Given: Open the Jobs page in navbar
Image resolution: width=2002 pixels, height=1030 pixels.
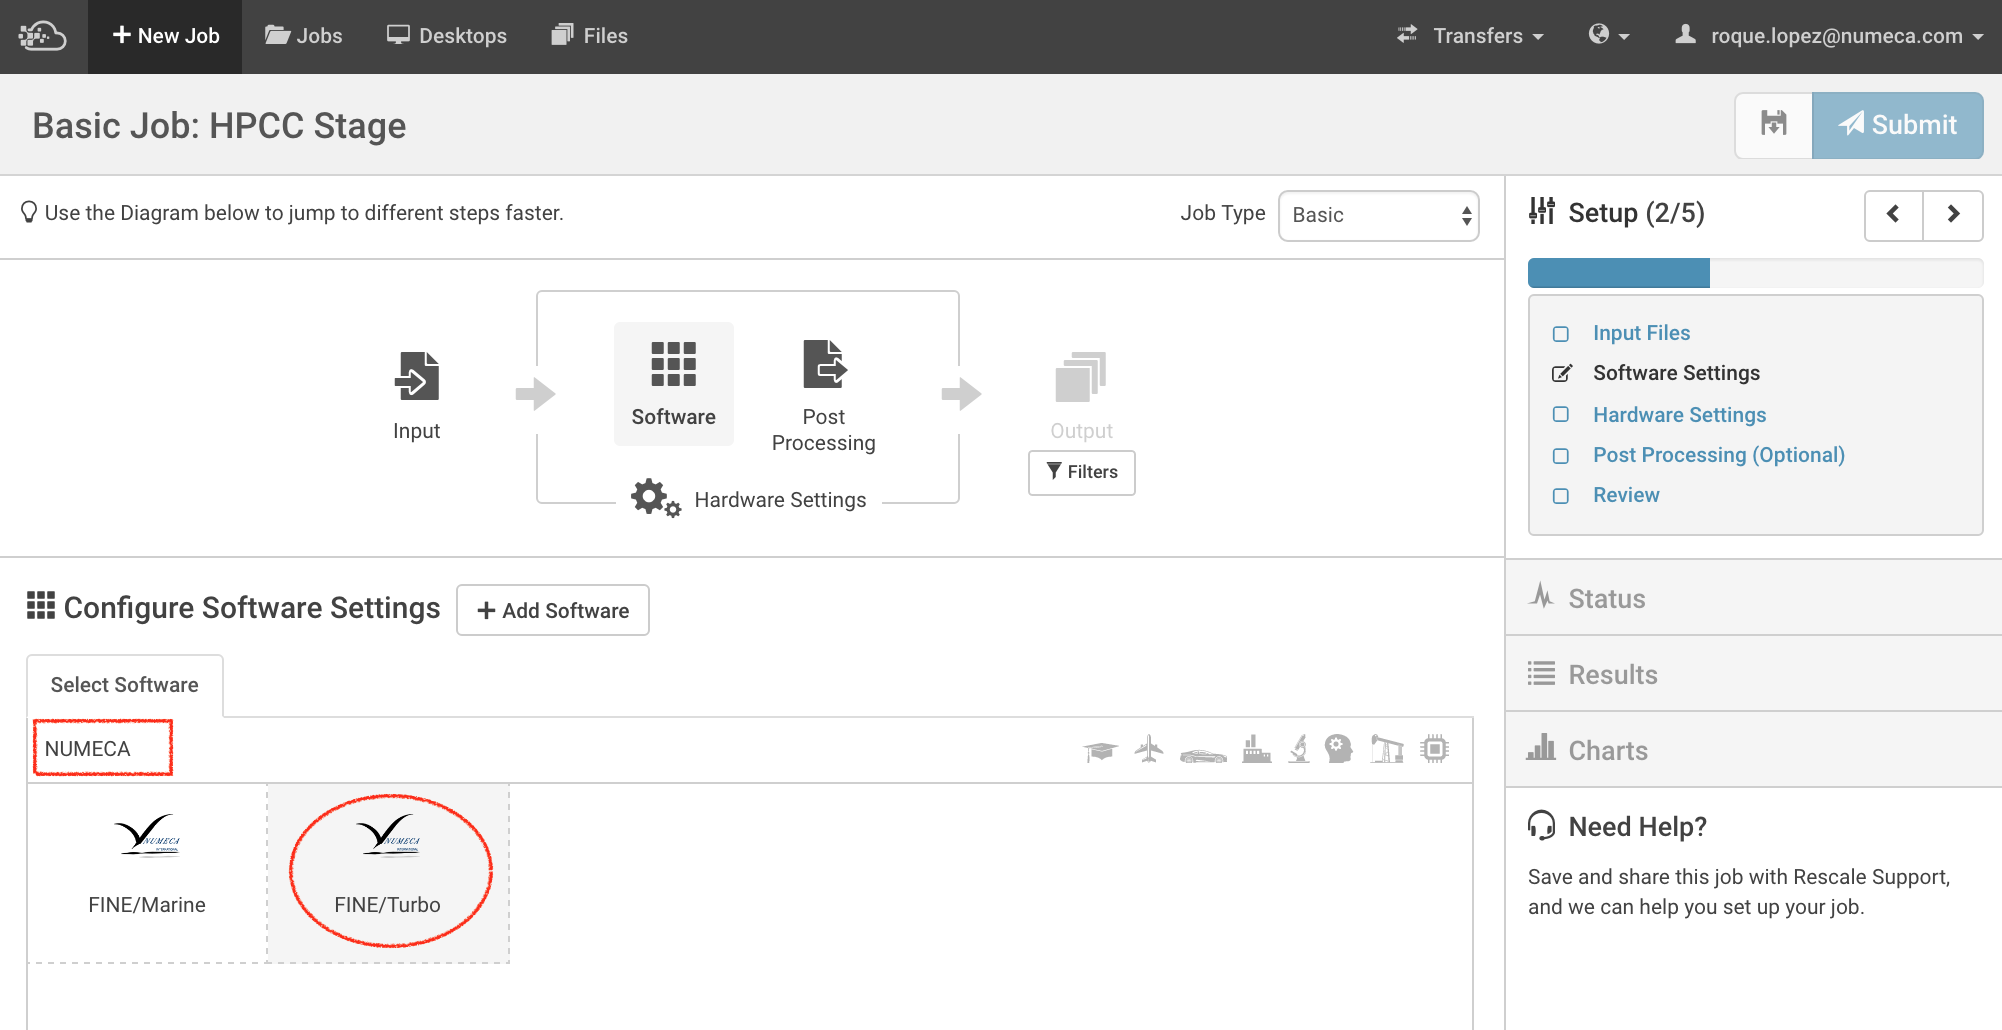Looking at the screenshot, I should click(304, 36).
